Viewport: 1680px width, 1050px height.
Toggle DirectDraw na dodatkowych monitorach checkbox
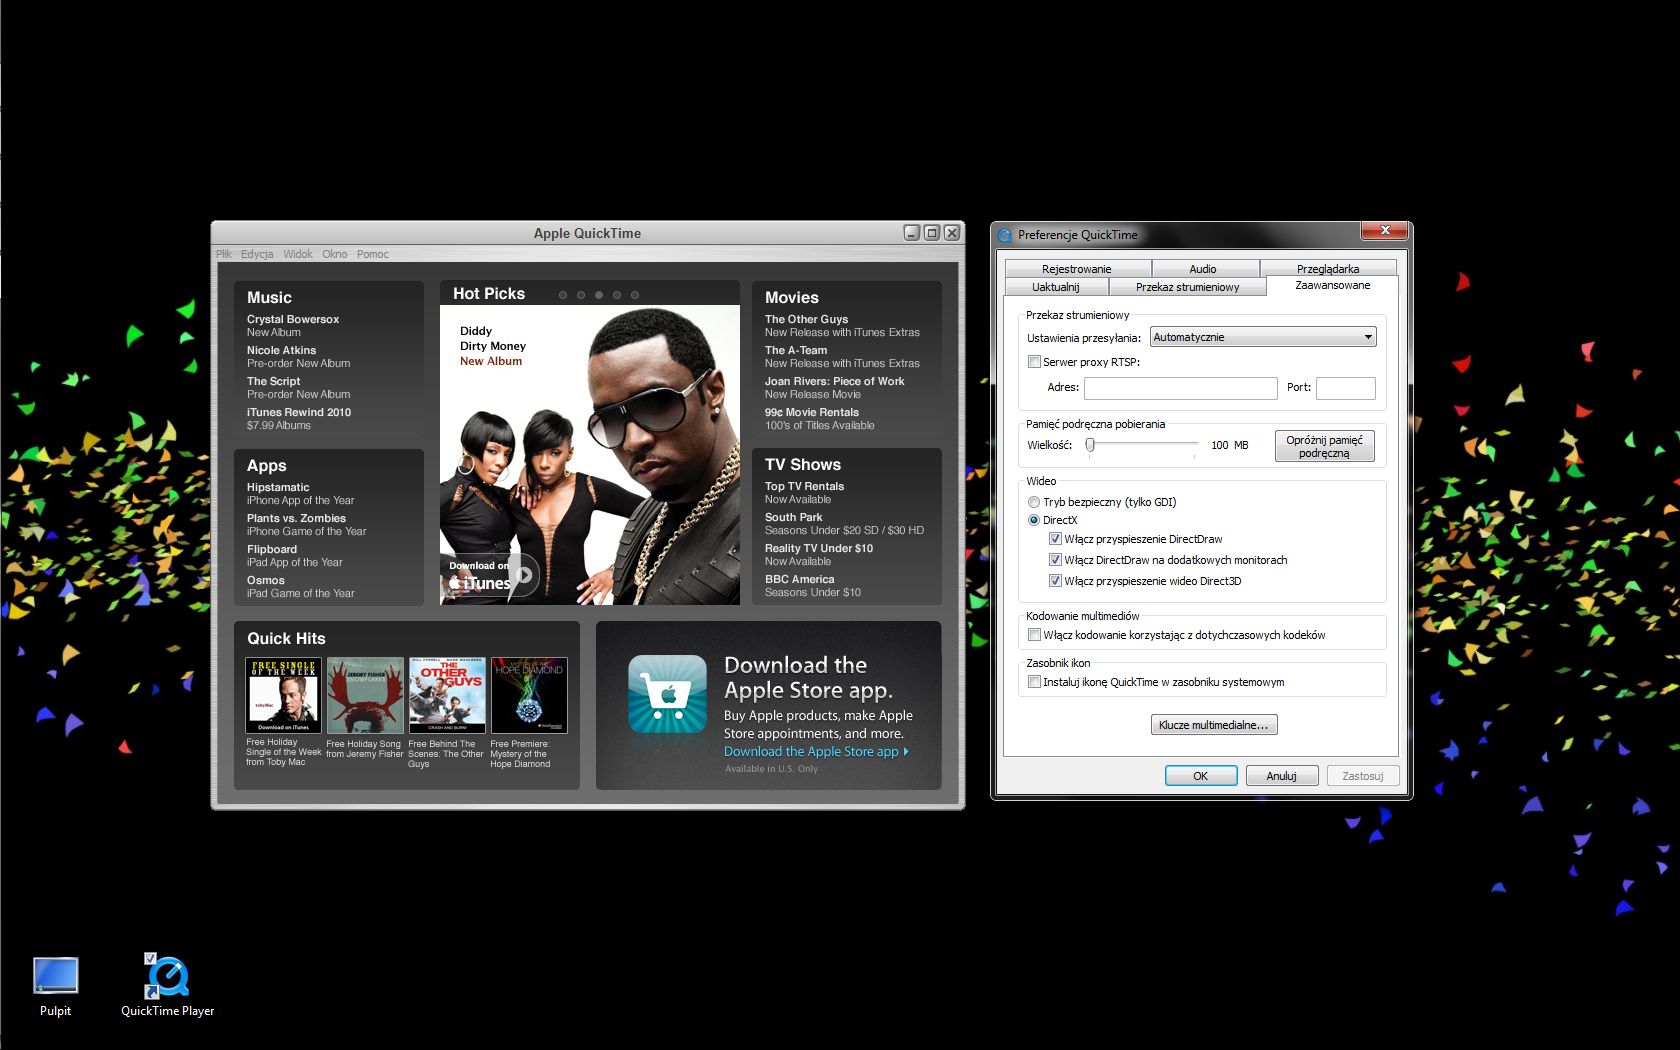pyautogui.click(x=1055, y=560)
